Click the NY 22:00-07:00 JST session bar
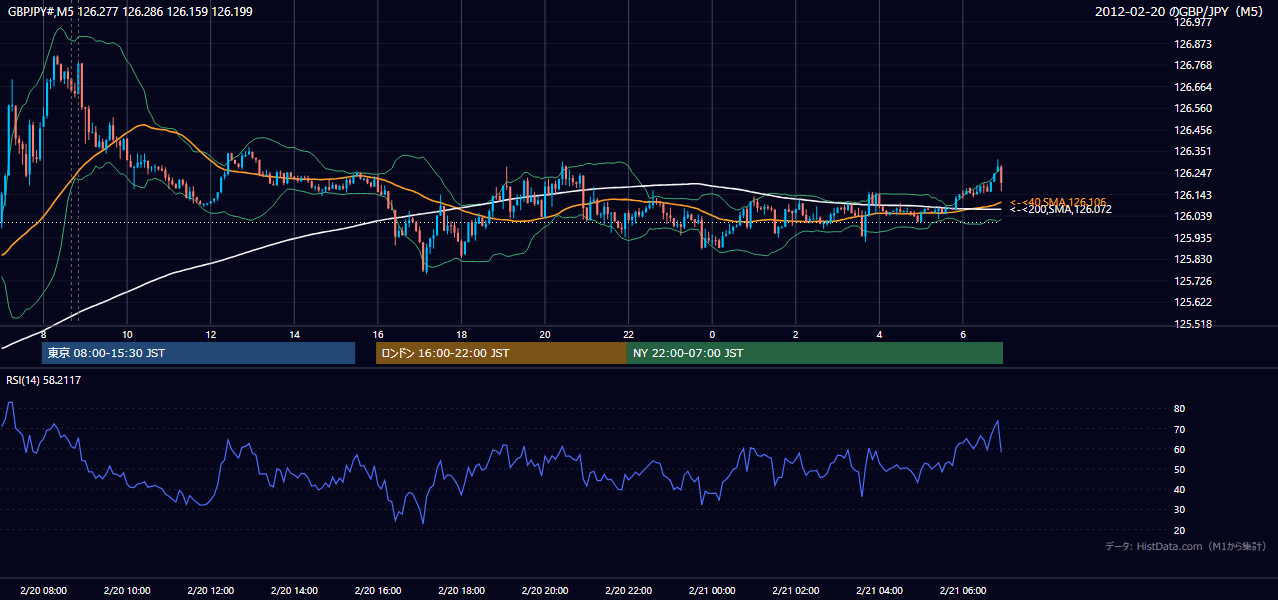Screen dimensions: 1278x600 815,353
